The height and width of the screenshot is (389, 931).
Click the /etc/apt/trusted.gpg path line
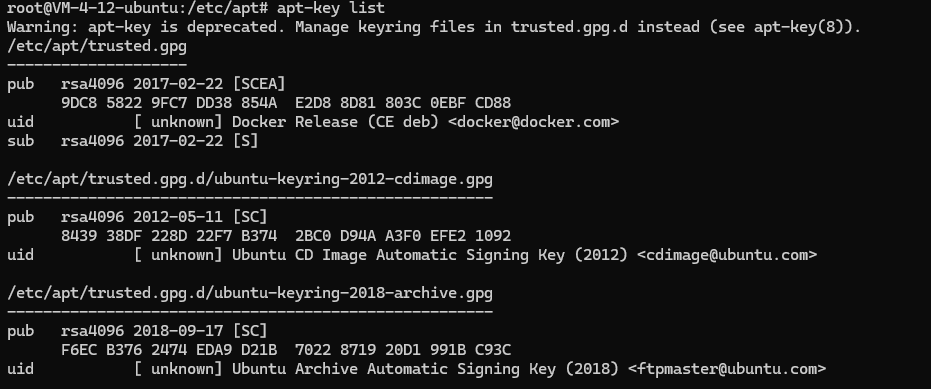97,46
